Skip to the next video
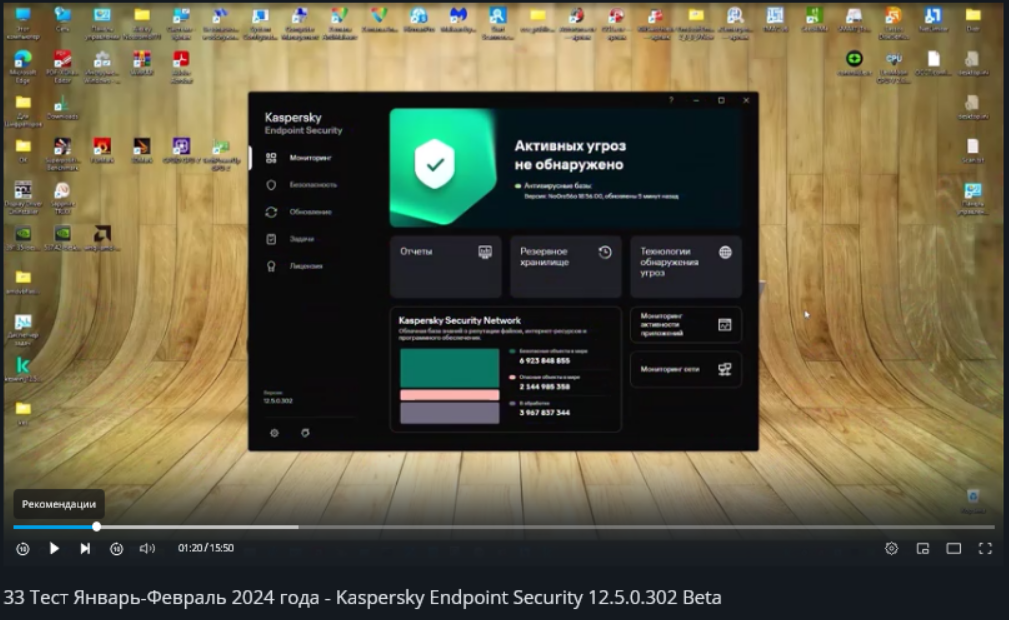The image size is (1009, 620). click(85, 548)
